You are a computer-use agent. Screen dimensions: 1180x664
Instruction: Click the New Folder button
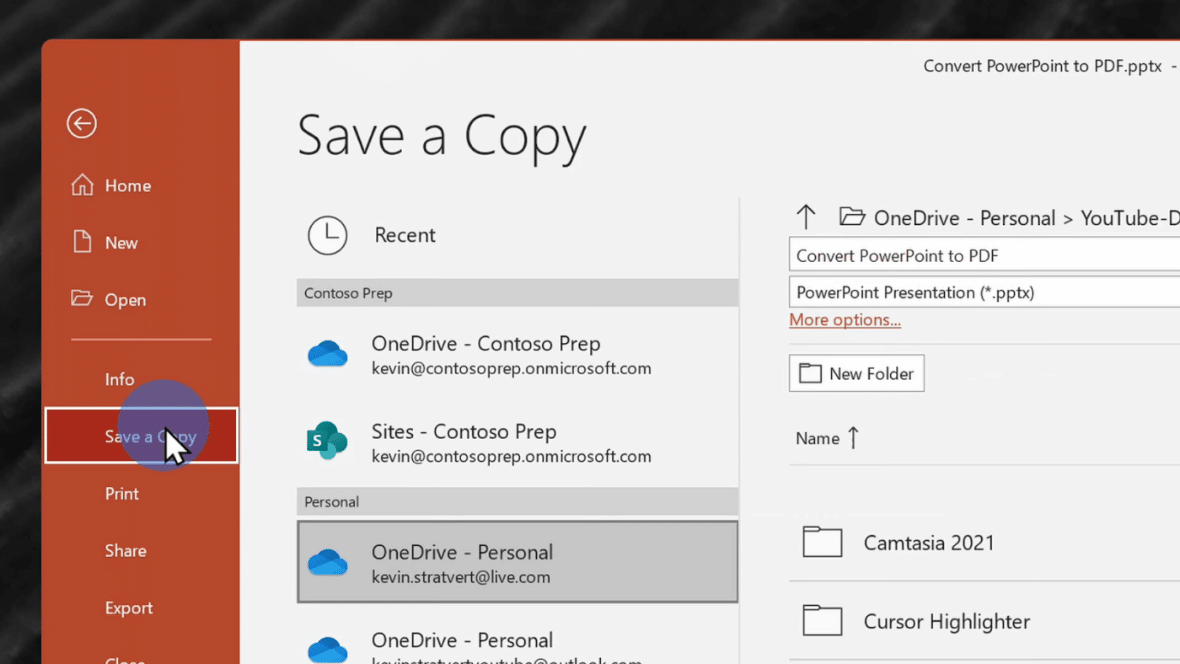click(x=856, y=373)
